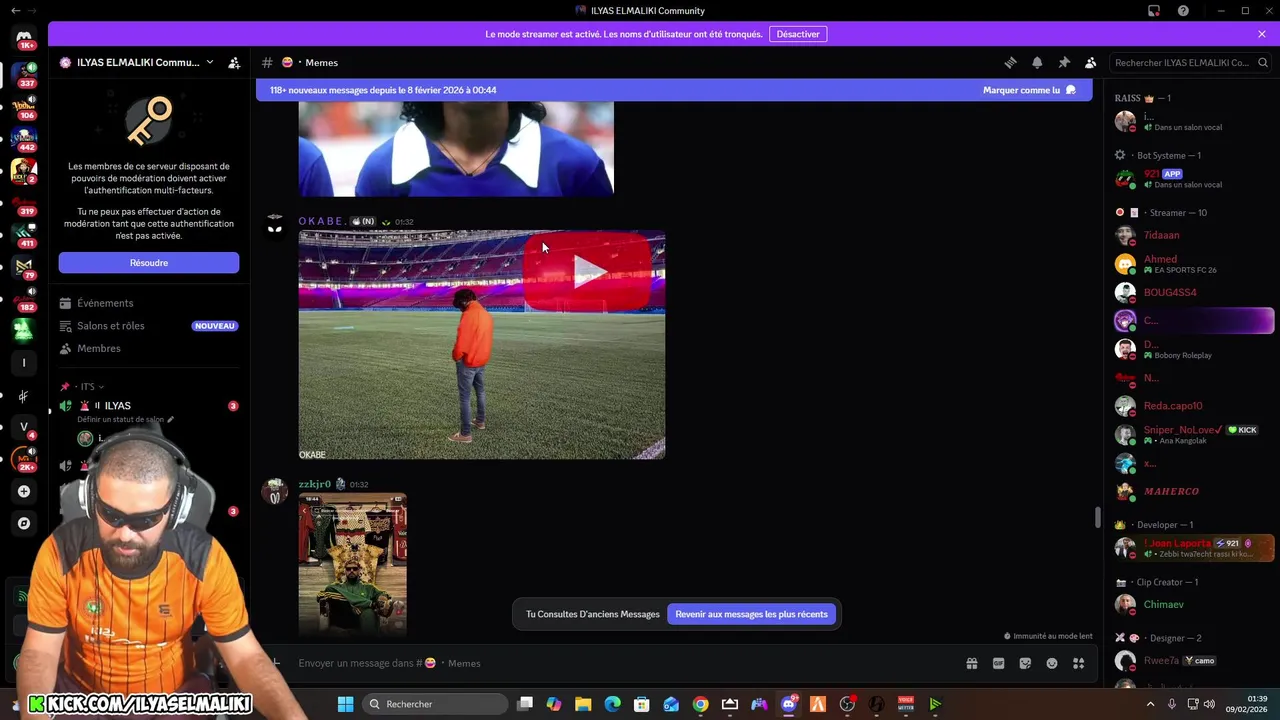This screenshot has width=1280, height=720.
Task: Open notification settings bell icon
Action: coord(1037,62)
